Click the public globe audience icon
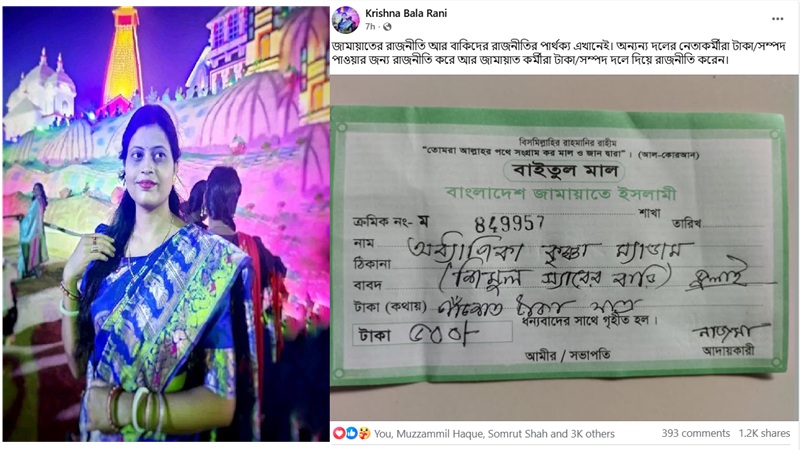The height and width of the screenshot is (450, 800). click(387, 27)
